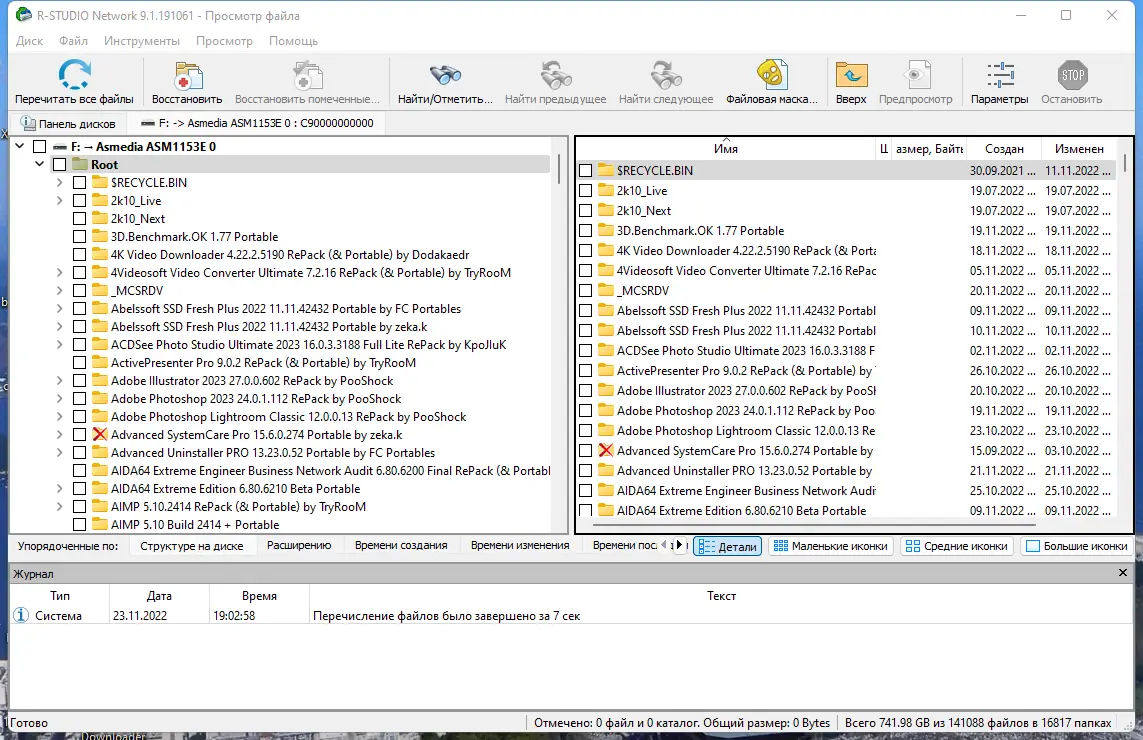Open Parameters (Параметры) settings icon
The image size is (1143, 740).
1000,75
